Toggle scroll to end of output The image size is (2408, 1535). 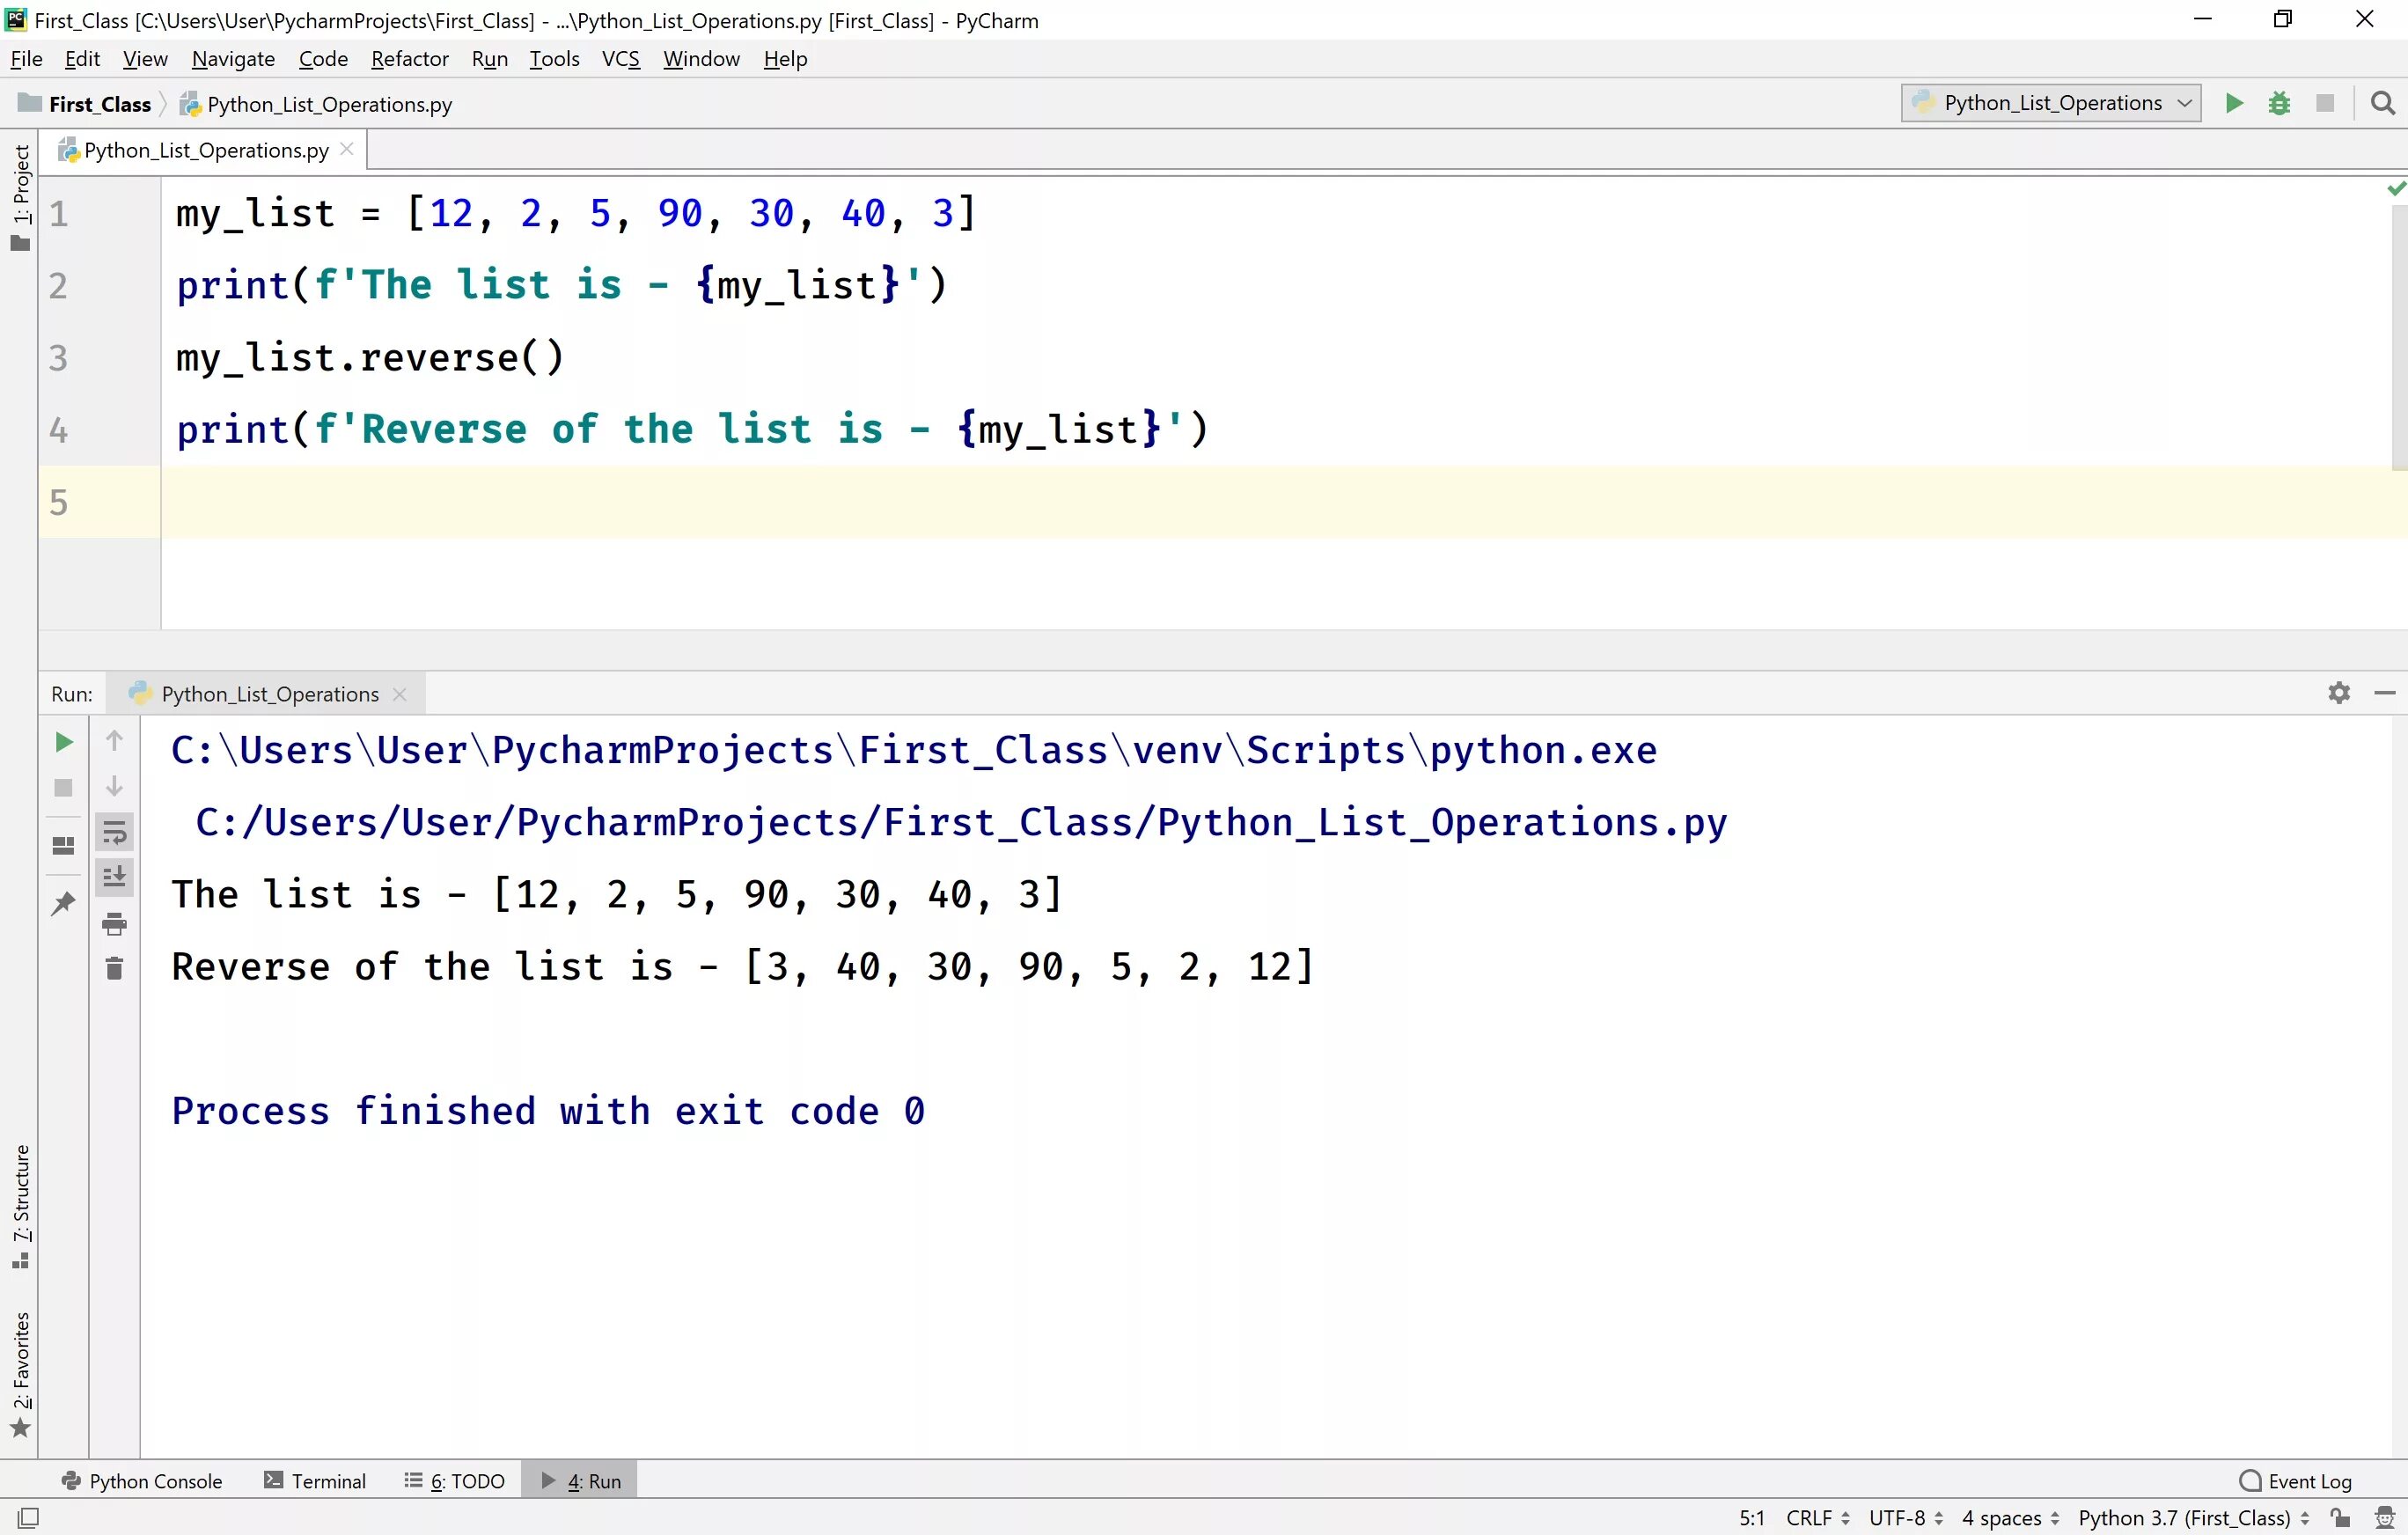[114, 877]
